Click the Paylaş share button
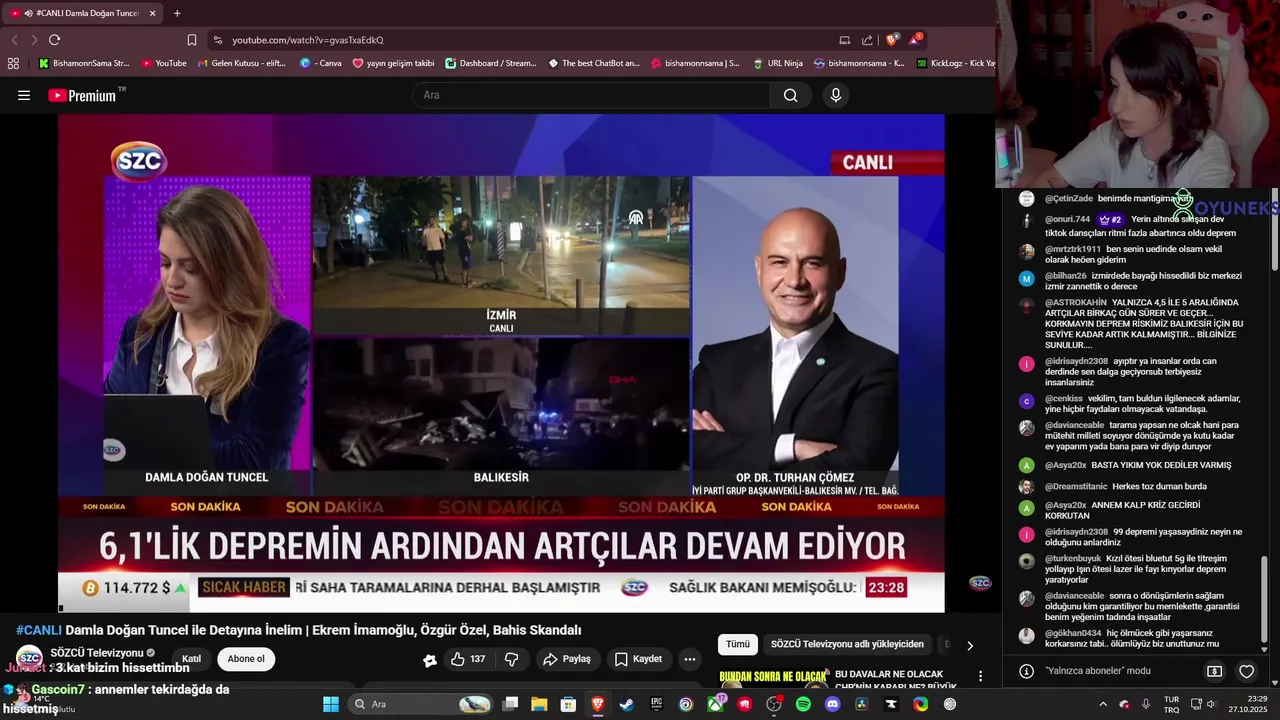 (567, 659)
